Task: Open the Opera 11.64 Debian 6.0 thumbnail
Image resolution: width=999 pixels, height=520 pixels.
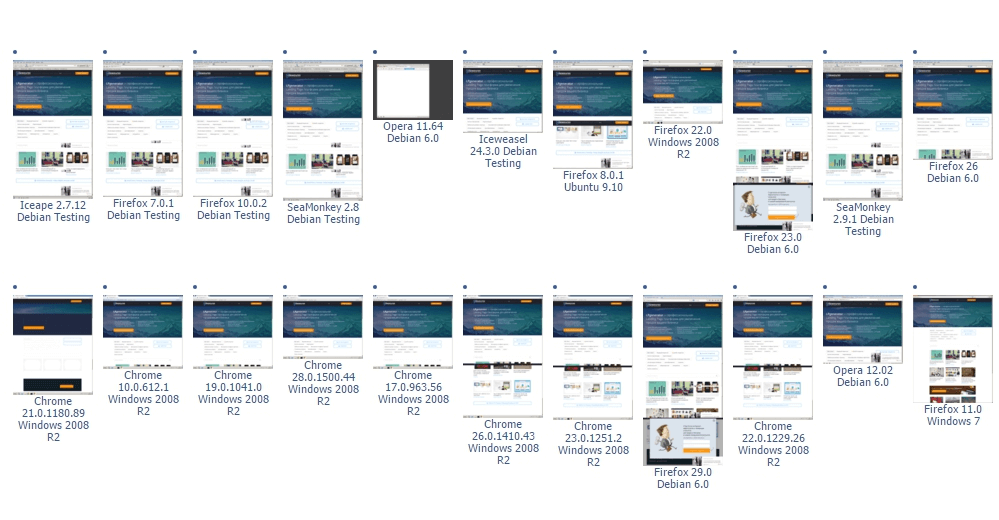Action: pos(413,90)
